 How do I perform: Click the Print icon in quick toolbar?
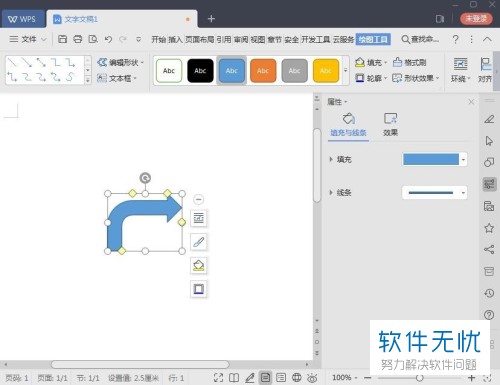[x=78, y=39]
